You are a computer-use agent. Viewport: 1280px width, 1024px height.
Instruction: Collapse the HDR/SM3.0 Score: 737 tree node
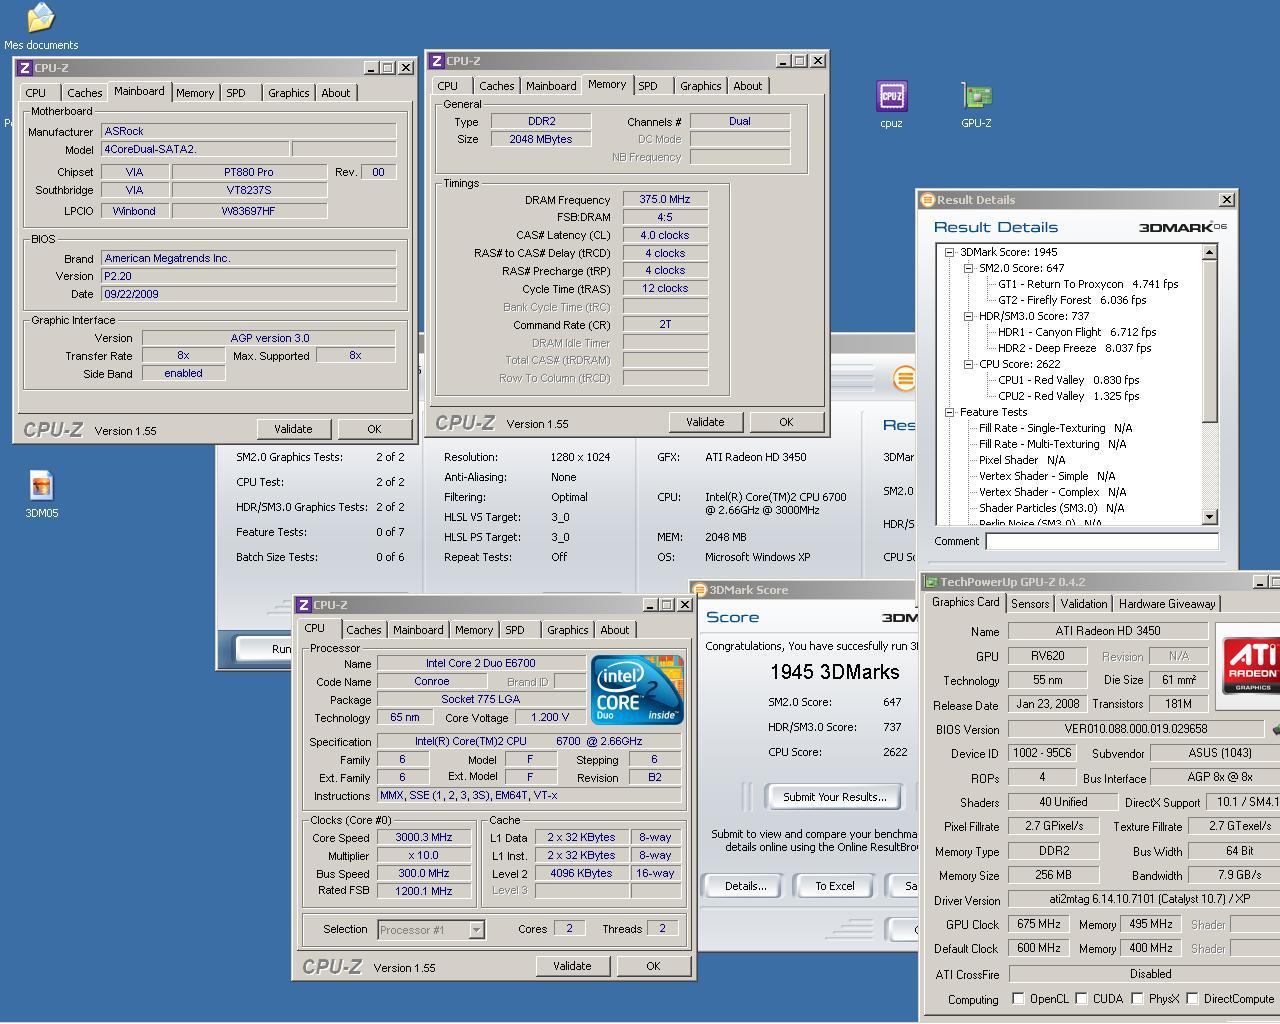click(968, 316)
